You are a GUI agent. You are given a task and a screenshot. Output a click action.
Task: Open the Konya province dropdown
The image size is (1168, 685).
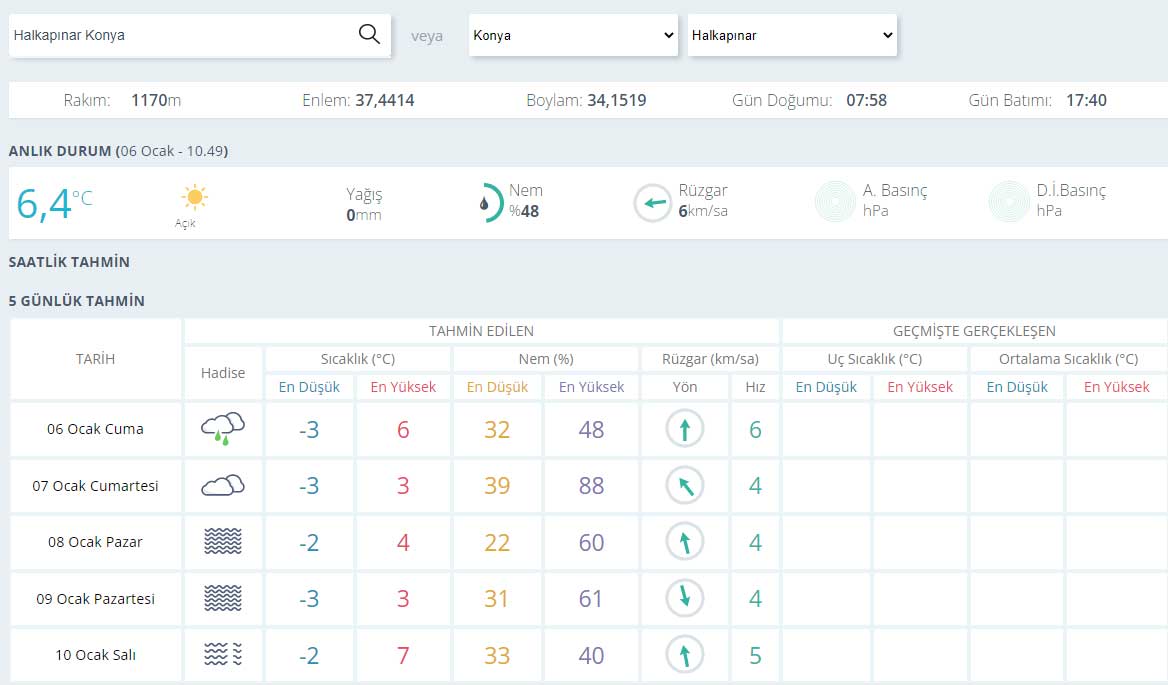pos(574,35)
